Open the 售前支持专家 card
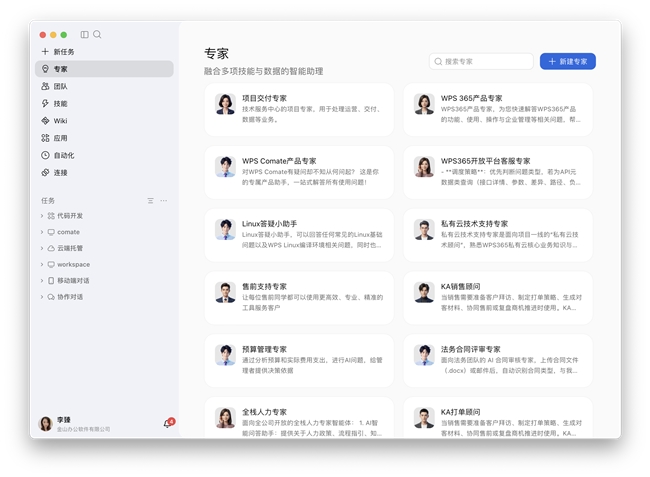This screenshot has height=477, width=650. (x=299, y=298)
